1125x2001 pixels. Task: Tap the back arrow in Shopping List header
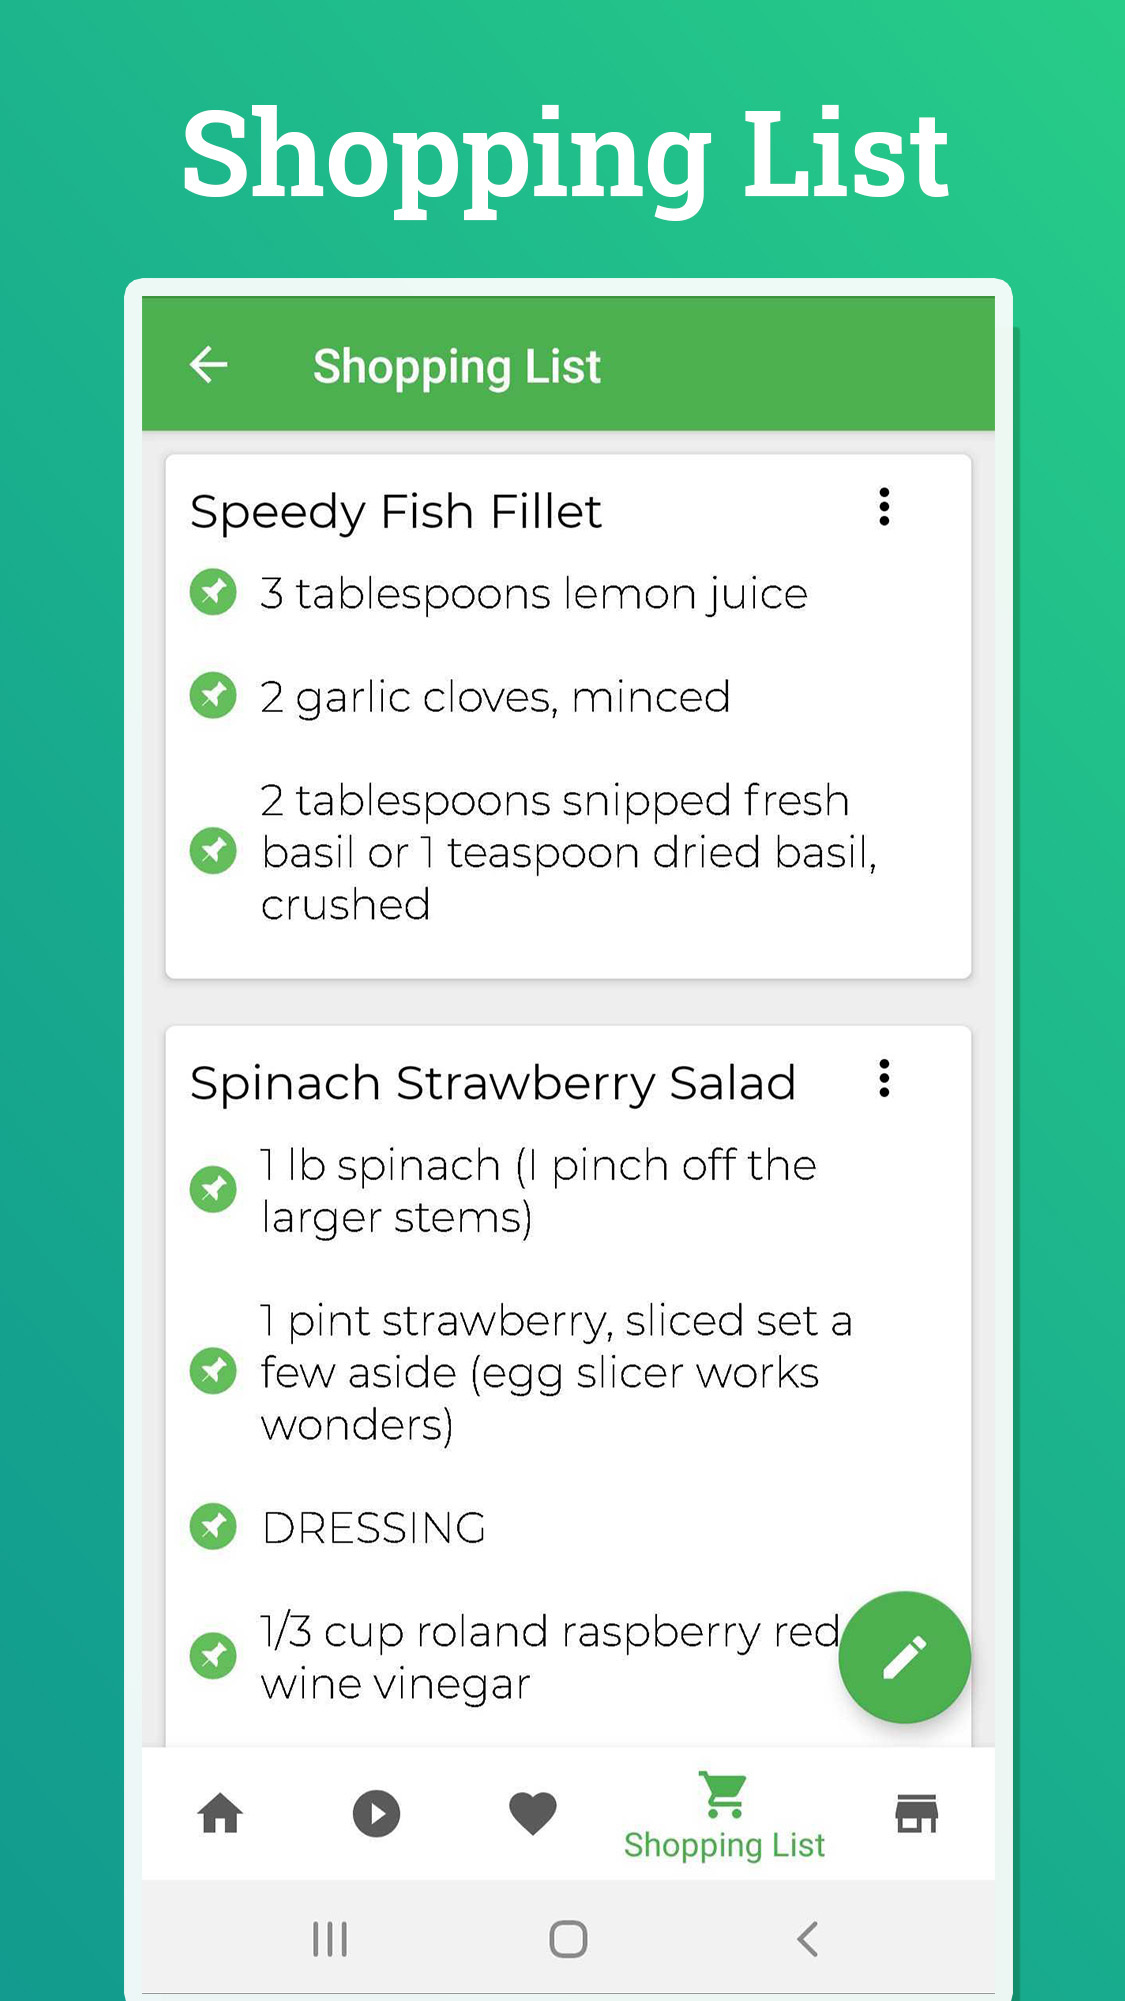click(x=209, y=365)
